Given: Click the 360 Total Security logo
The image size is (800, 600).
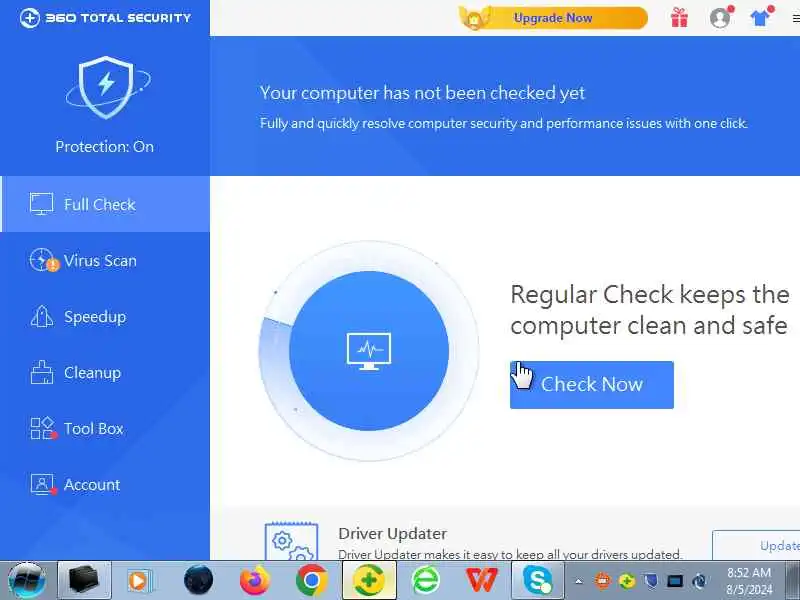Looking at the screenshot, I should pos(106,18).
